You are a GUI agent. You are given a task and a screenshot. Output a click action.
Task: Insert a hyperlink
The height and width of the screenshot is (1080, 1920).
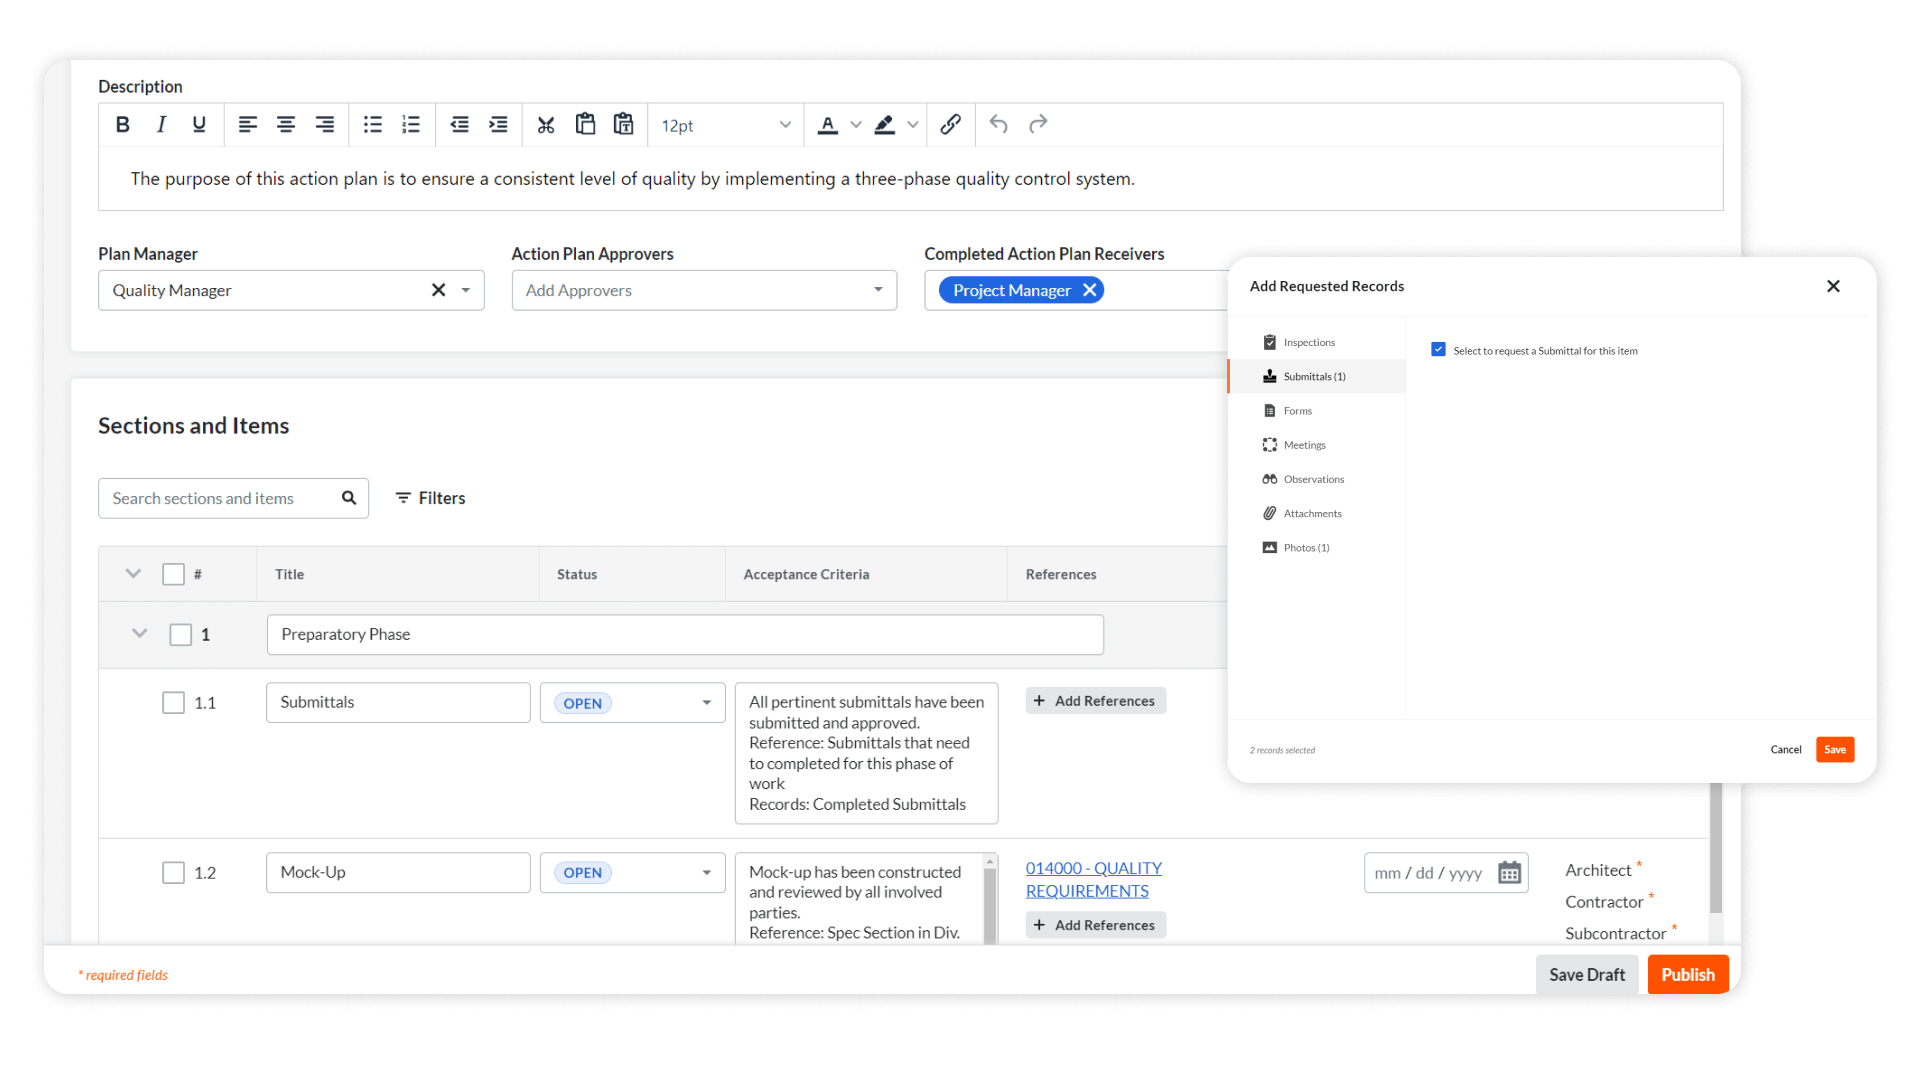(x=951, y=124)
